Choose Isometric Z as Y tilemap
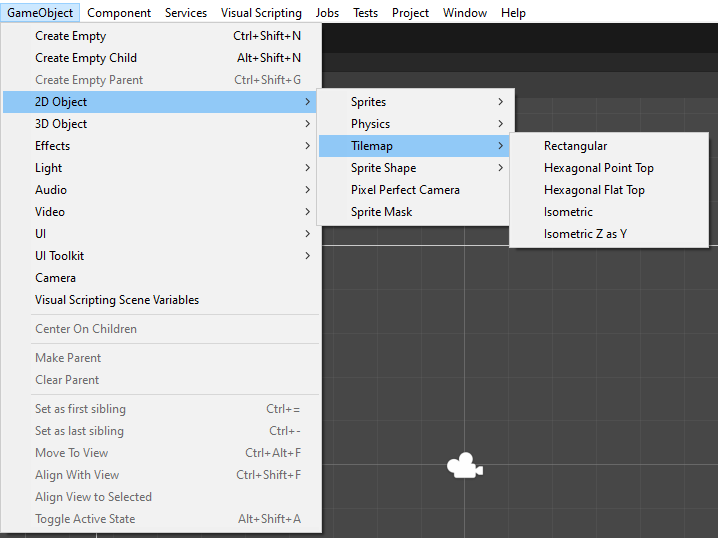 609,234
